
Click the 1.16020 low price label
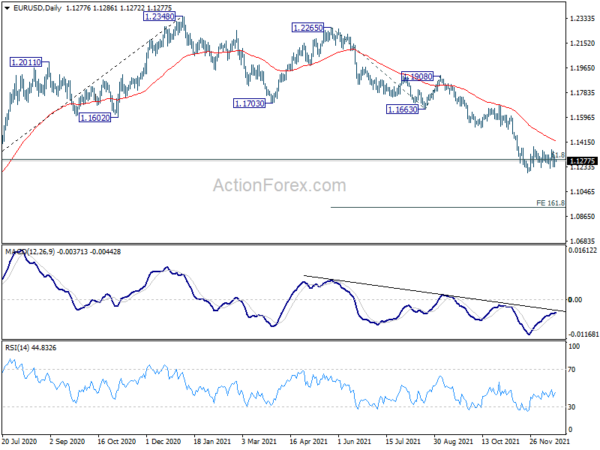tap(95, 118)
